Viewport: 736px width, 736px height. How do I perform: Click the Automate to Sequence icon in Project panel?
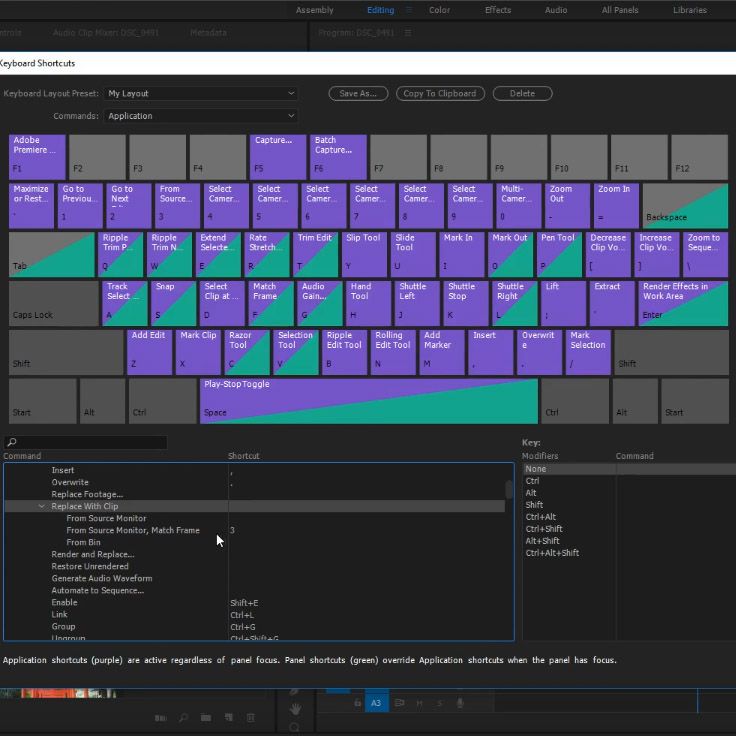pos(160,717)
